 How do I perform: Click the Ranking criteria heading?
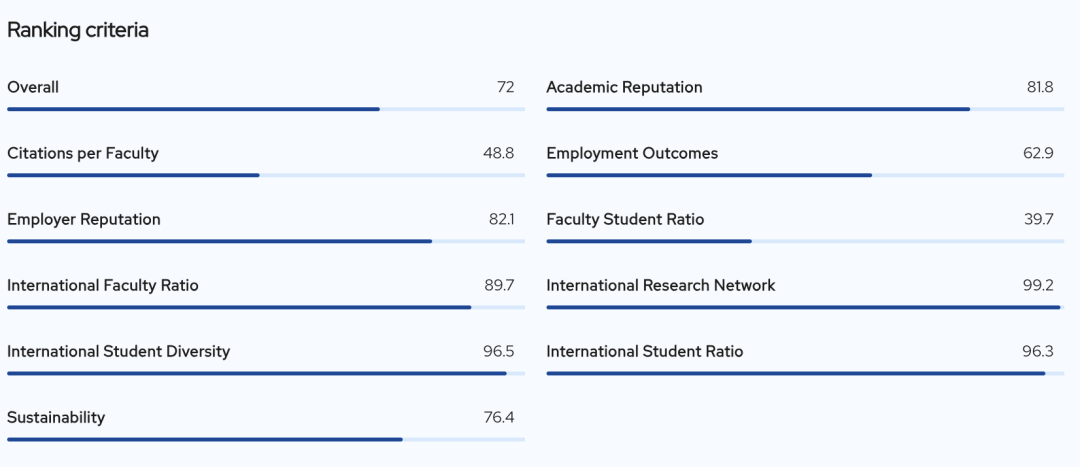click(x=78, y=30)
